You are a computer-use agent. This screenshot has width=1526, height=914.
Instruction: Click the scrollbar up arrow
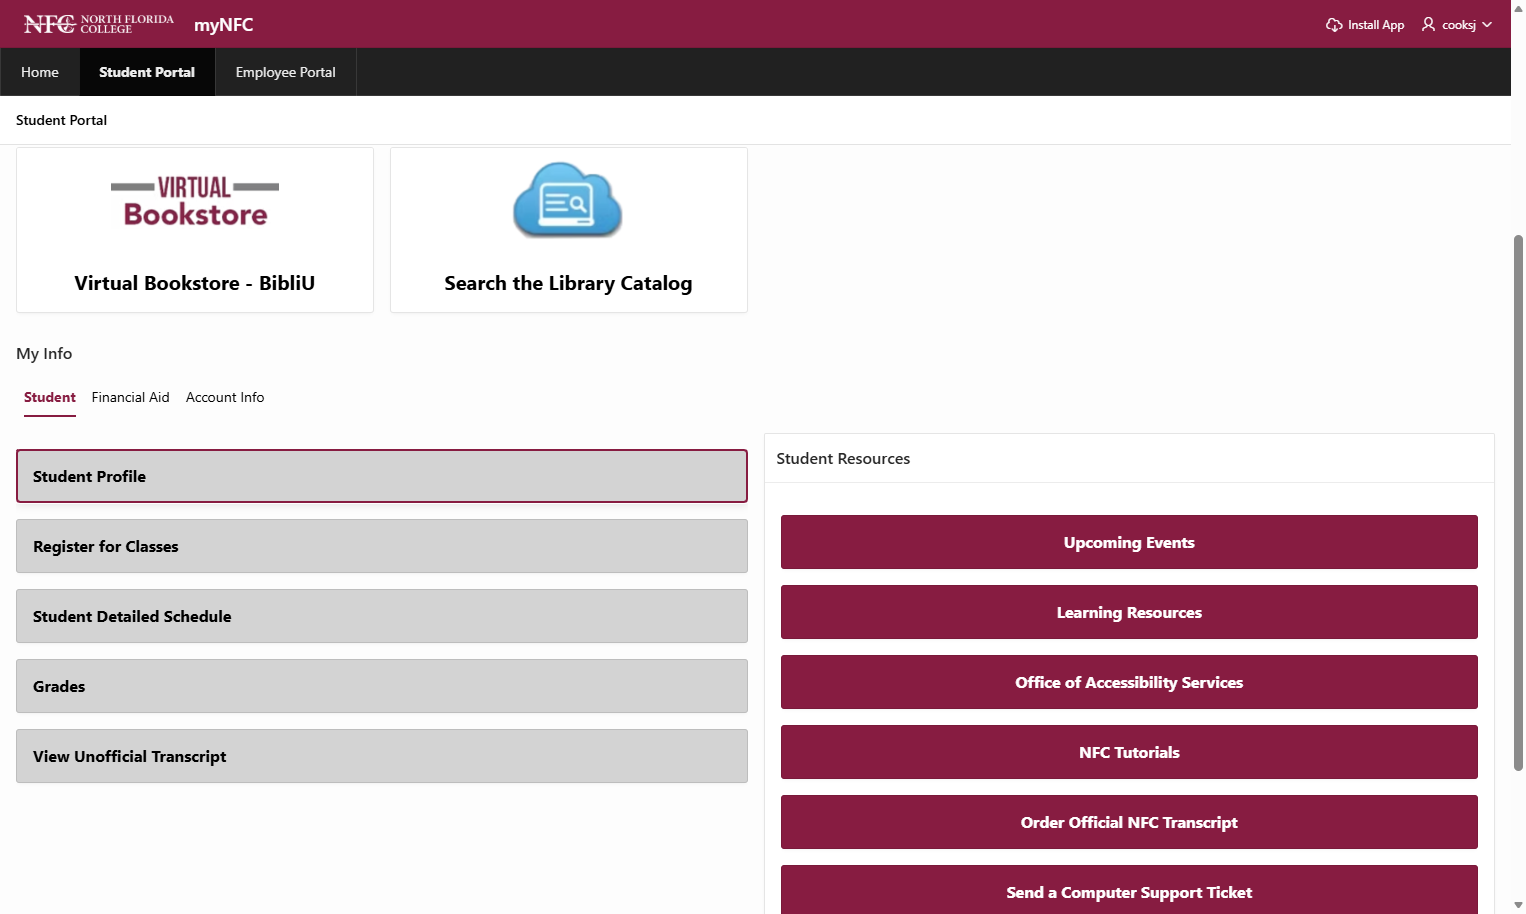point(1518,8)
